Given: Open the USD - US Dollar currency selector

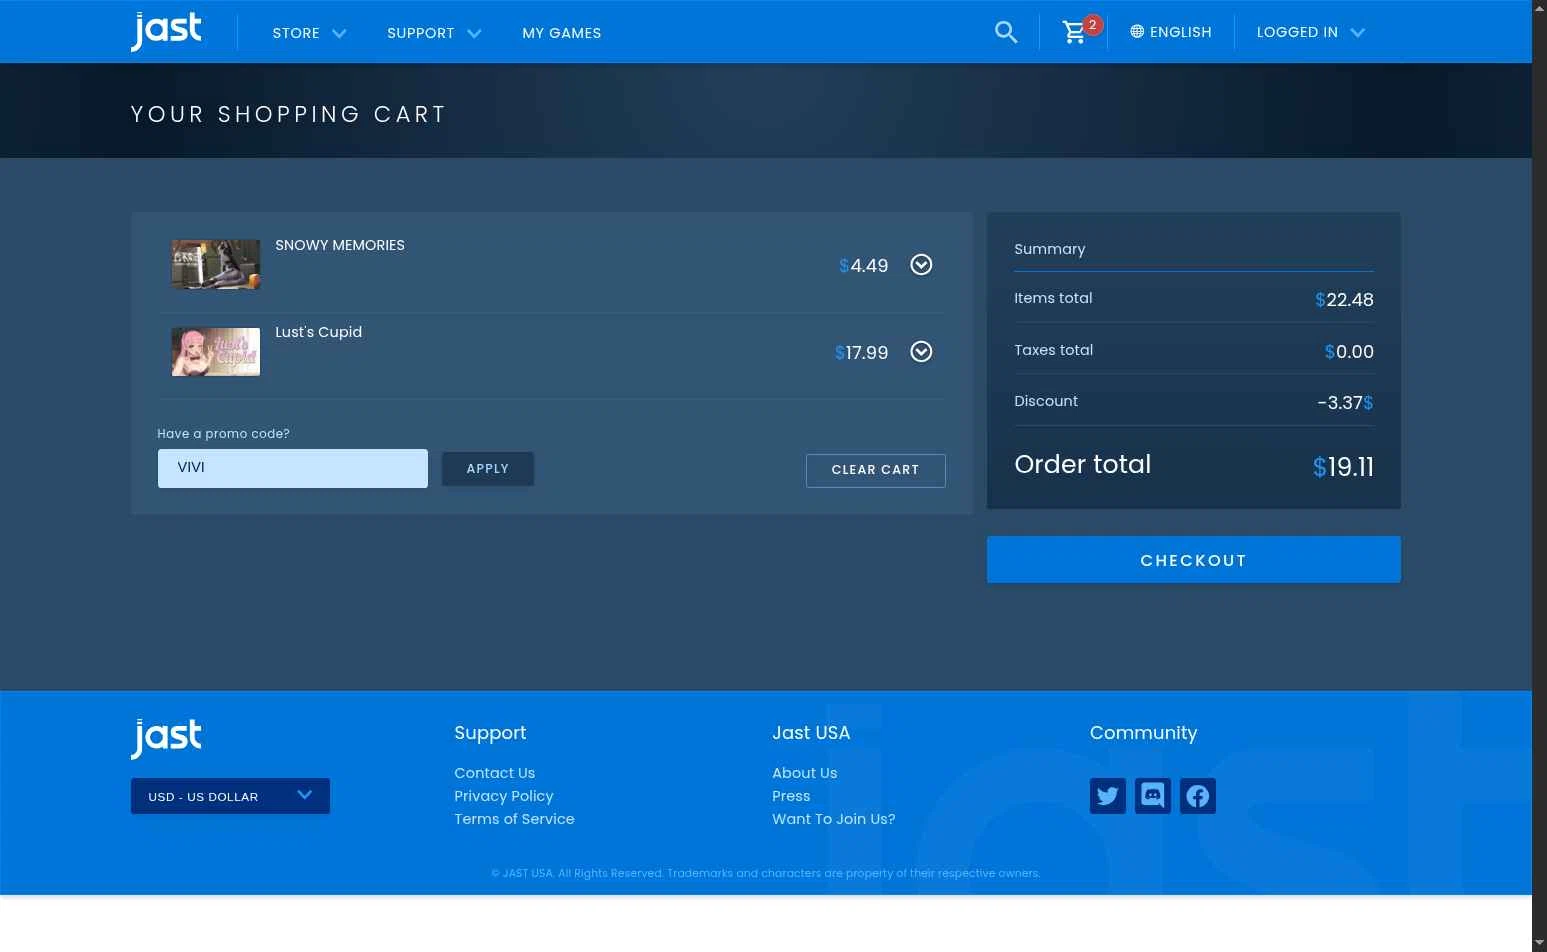Looking at the screenshot, I should coord(230,796).
